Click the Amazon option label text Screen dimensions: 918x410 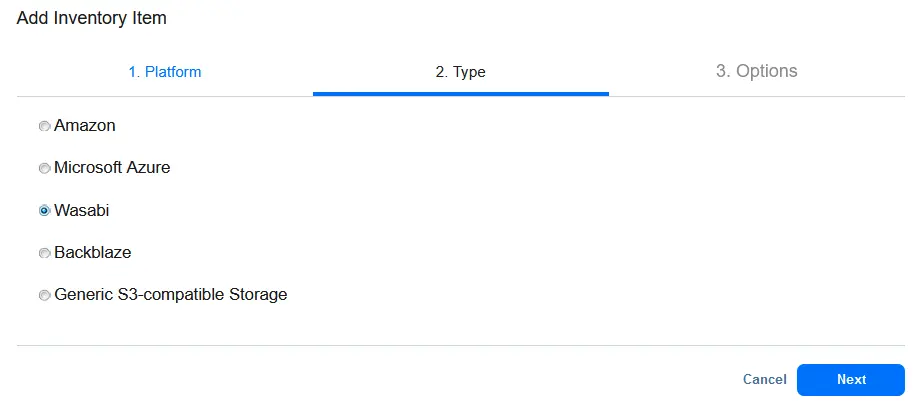85,126
